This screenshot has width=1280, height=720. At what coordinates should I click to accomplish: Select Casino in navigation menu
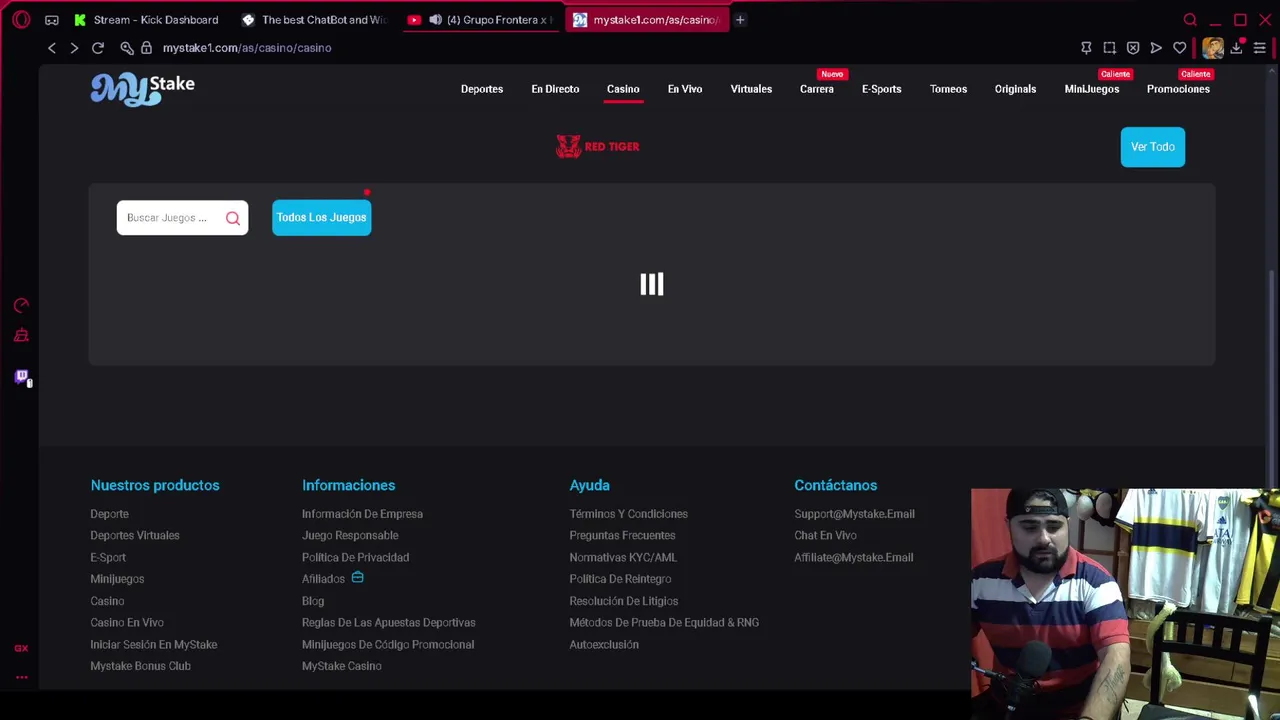point(623,89)
